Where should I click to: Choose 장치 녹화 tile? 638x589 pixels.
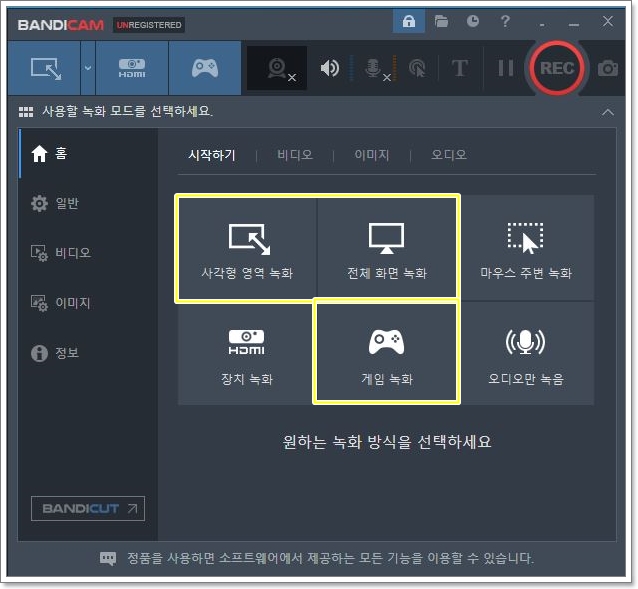point(247,354)
